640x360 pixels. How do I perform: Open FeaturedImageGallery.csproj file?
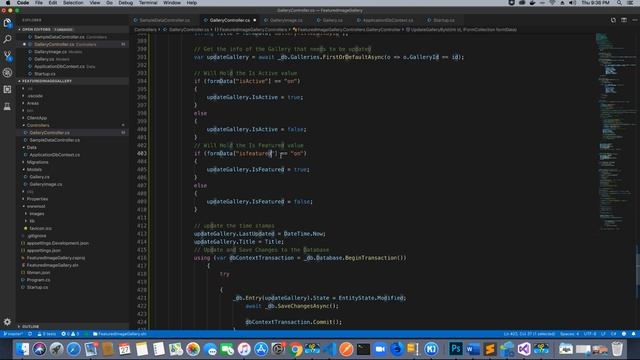(x=56, y=258)
